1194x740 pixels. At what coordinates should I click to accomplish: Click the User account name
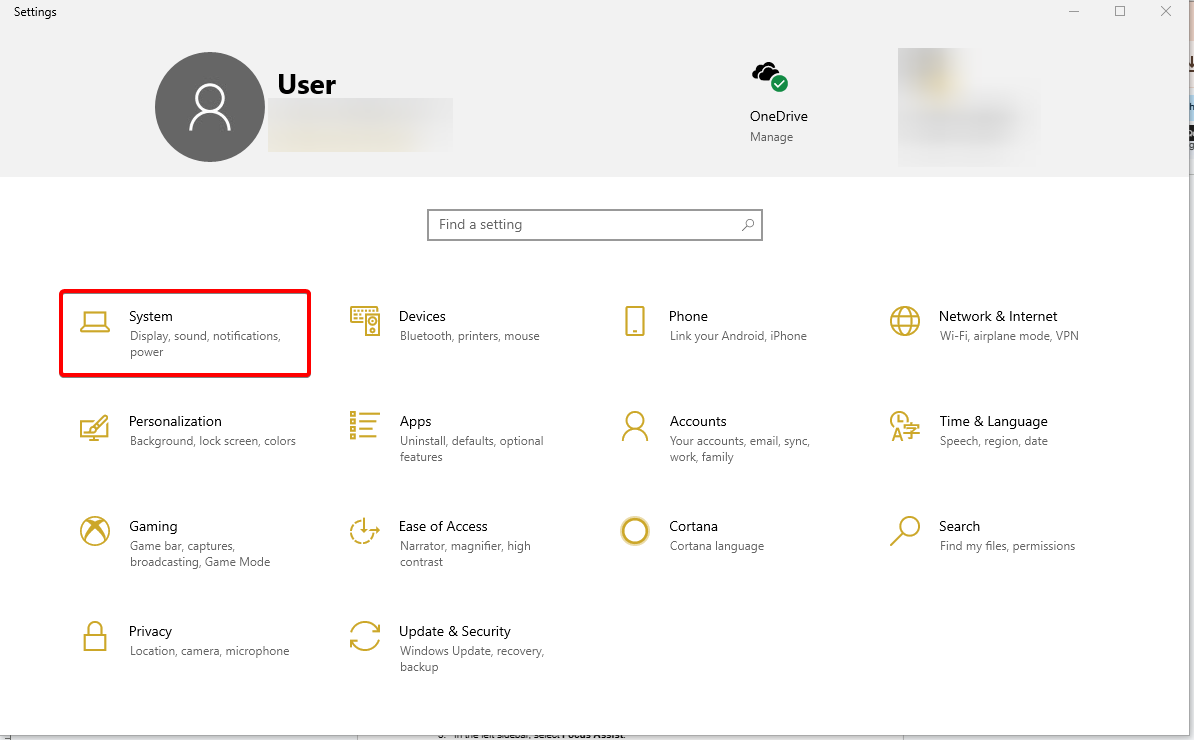306,84
